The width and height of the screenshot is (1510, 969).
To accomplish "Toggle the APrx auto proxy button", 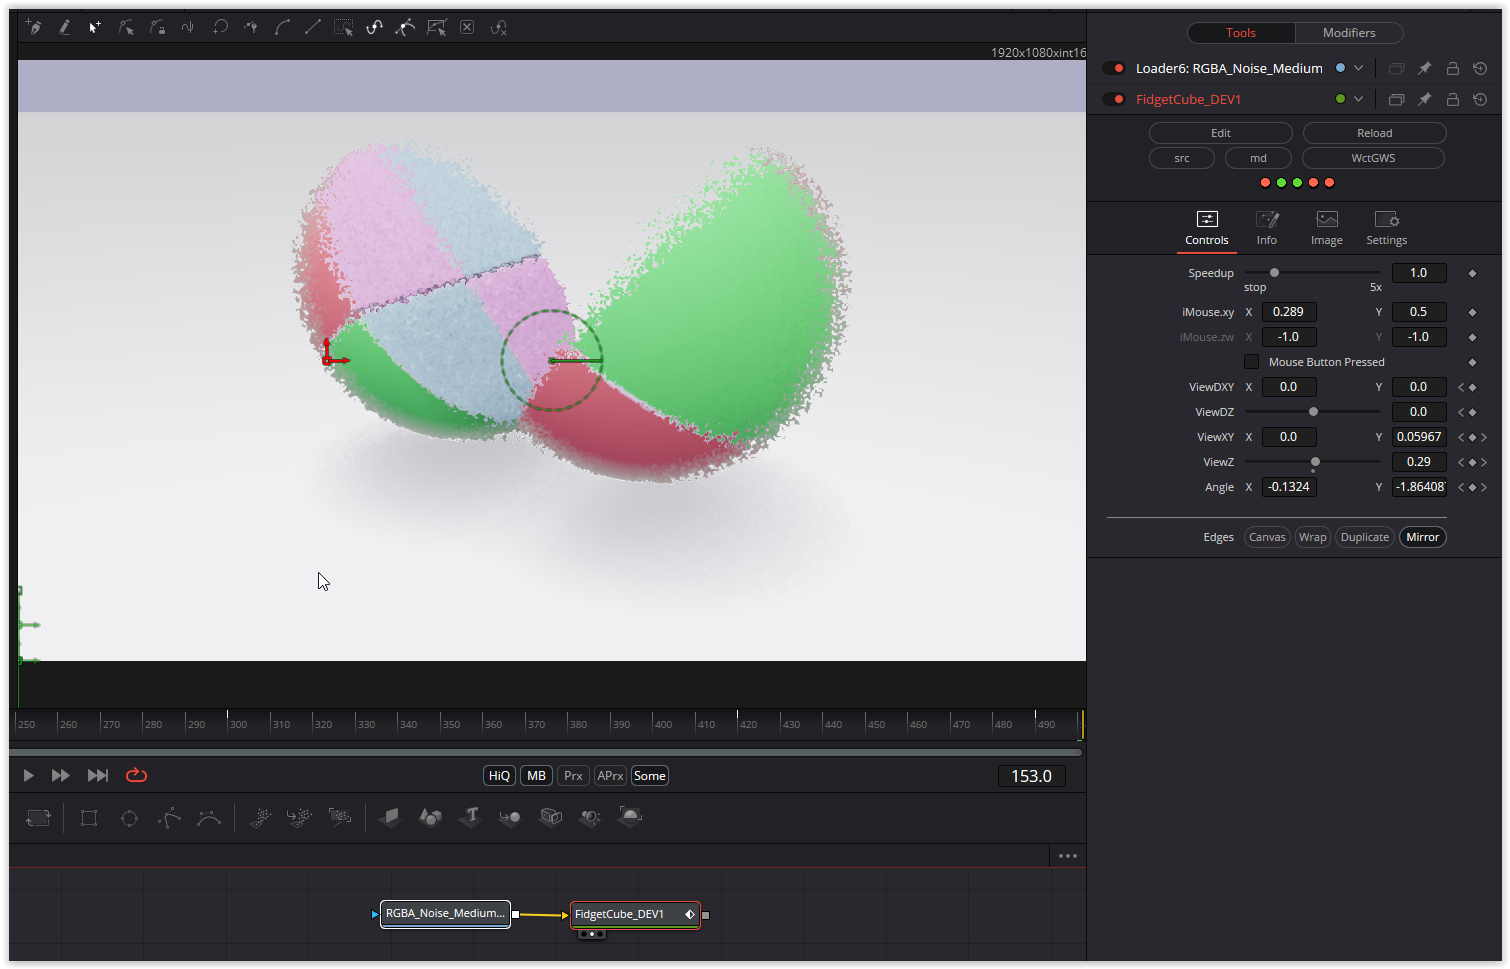I will click(x=610, y=775).
